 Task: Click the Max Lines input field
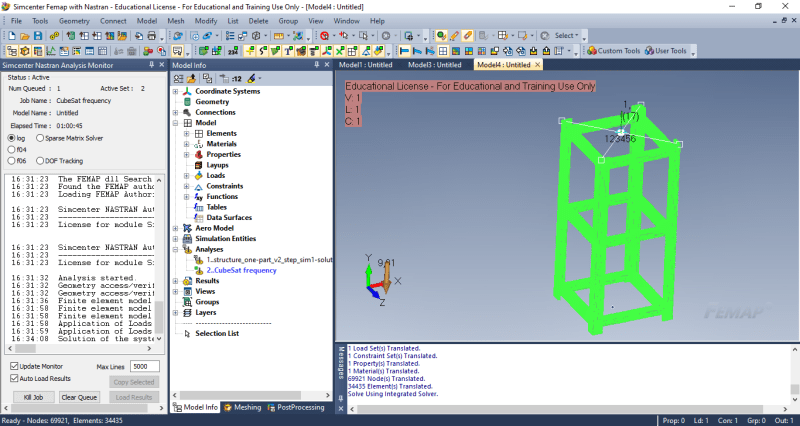(x=145, y=366)
